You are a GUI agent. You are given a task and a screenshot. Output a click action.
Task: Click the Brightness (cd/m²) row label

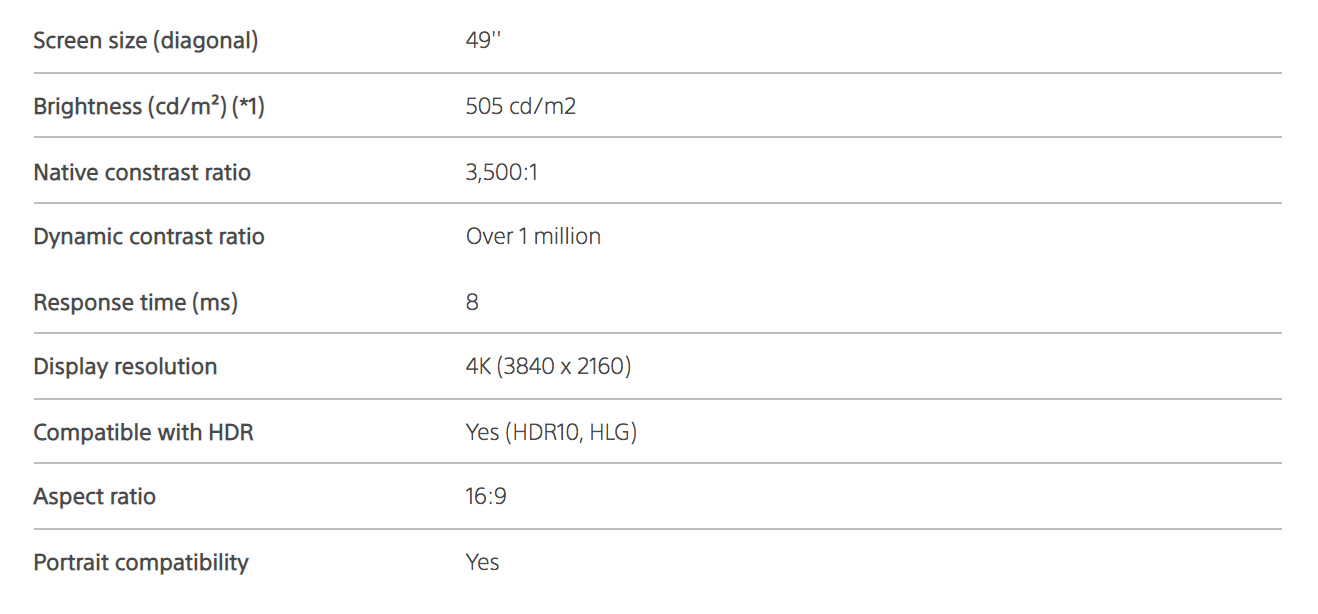click(x=129, y=107)
